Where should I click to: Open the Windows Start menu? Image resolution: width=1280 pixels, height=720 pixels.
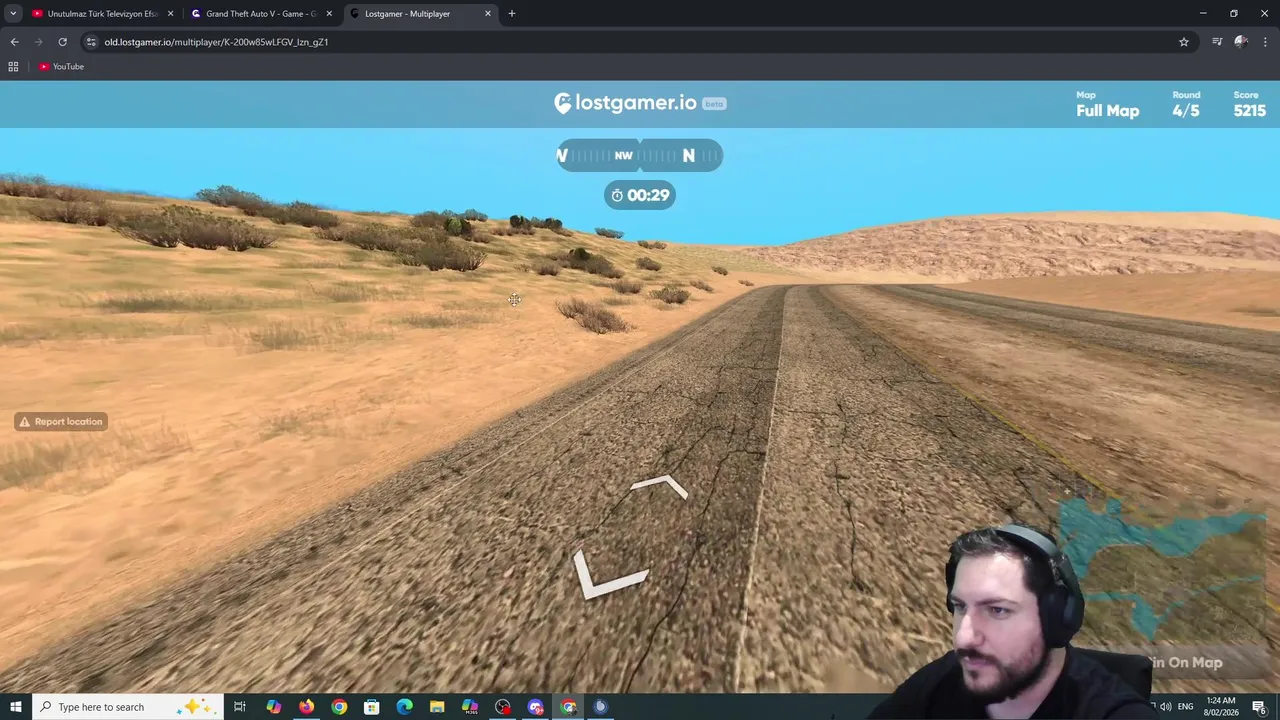[15, 707]
